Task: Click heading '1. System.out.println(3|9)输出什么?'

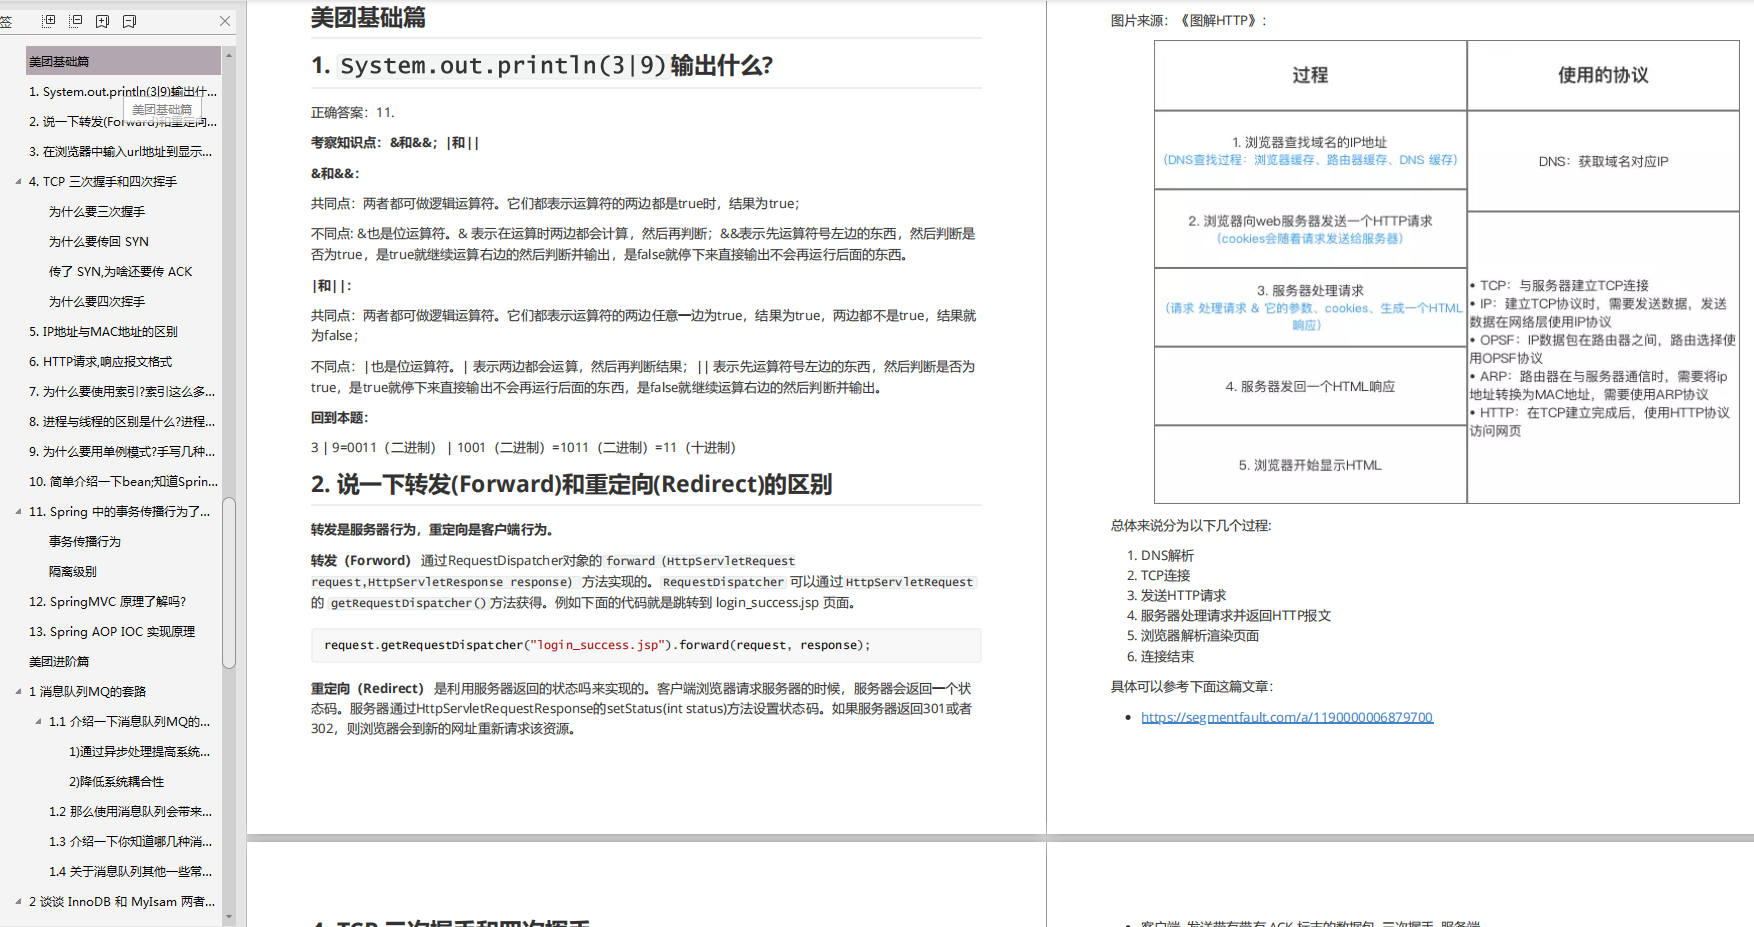Action: click(x=542, y=66)
